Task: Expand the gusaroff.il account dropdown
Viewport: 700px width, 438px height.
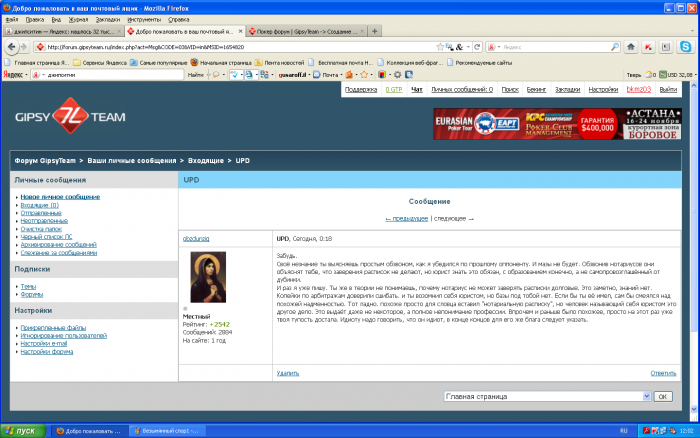Action: click(x=309, y=75)
